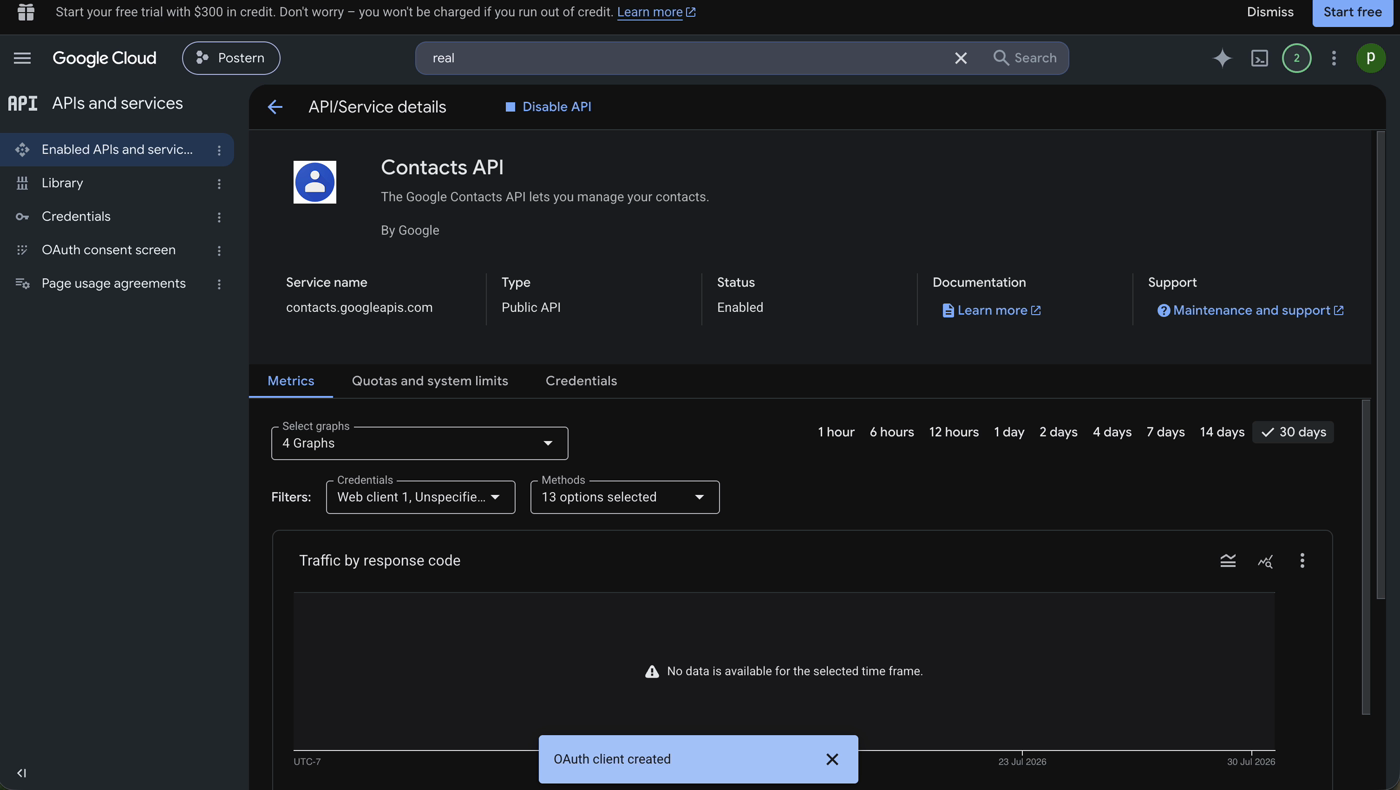Image resolution: width=1400 pixels, height=790 pixels.
Task: Open the main navigation hamburger menu
Action: 22,58
